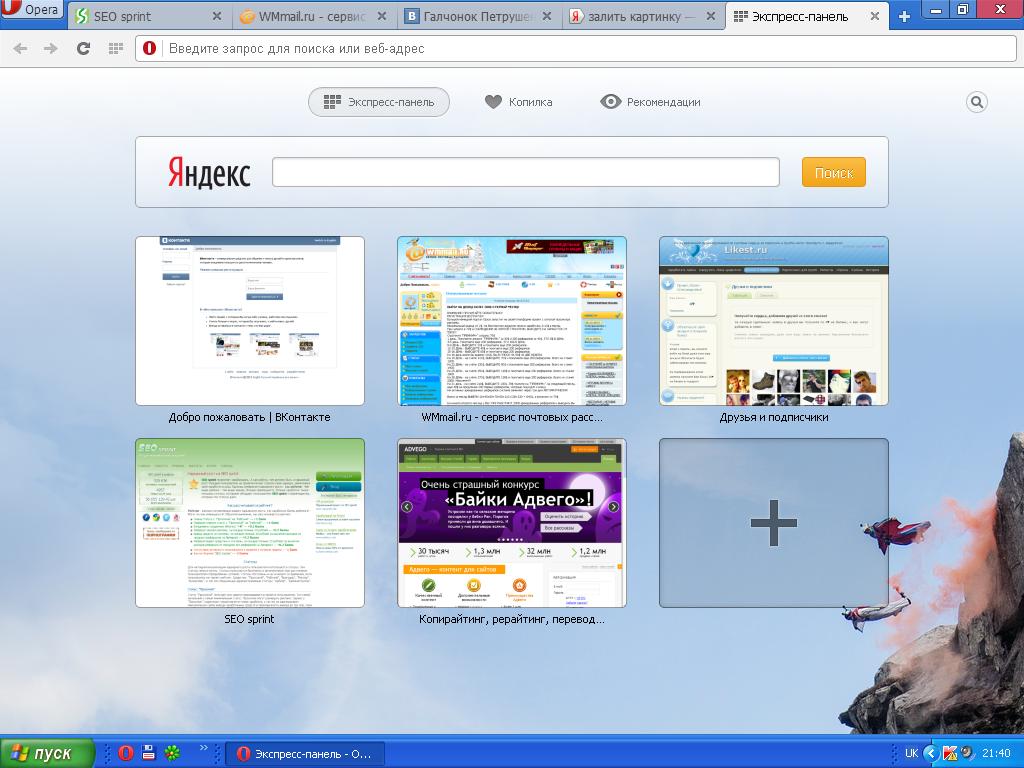Click the Добро пожаловать | ВКонтакте caption

point(249,417)
